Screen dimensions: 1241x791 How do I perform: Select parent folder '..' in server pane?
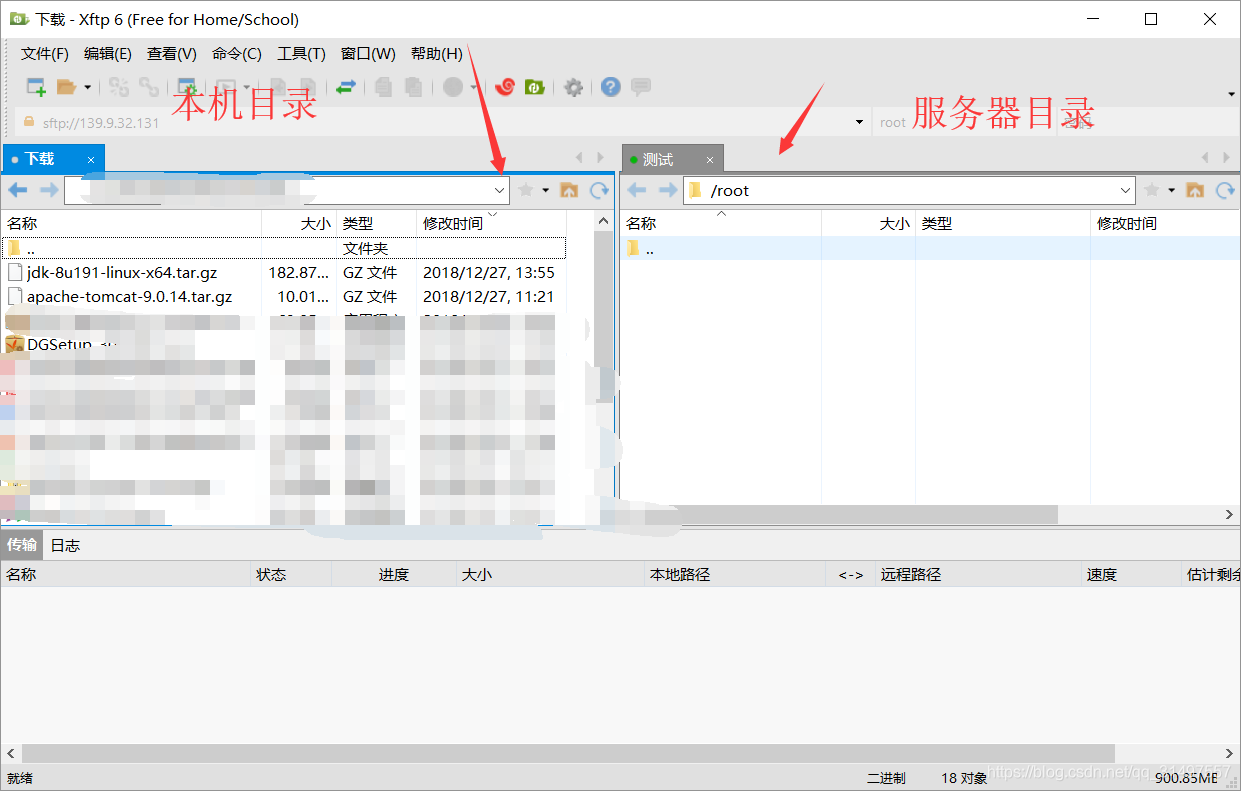coord(930,248)
